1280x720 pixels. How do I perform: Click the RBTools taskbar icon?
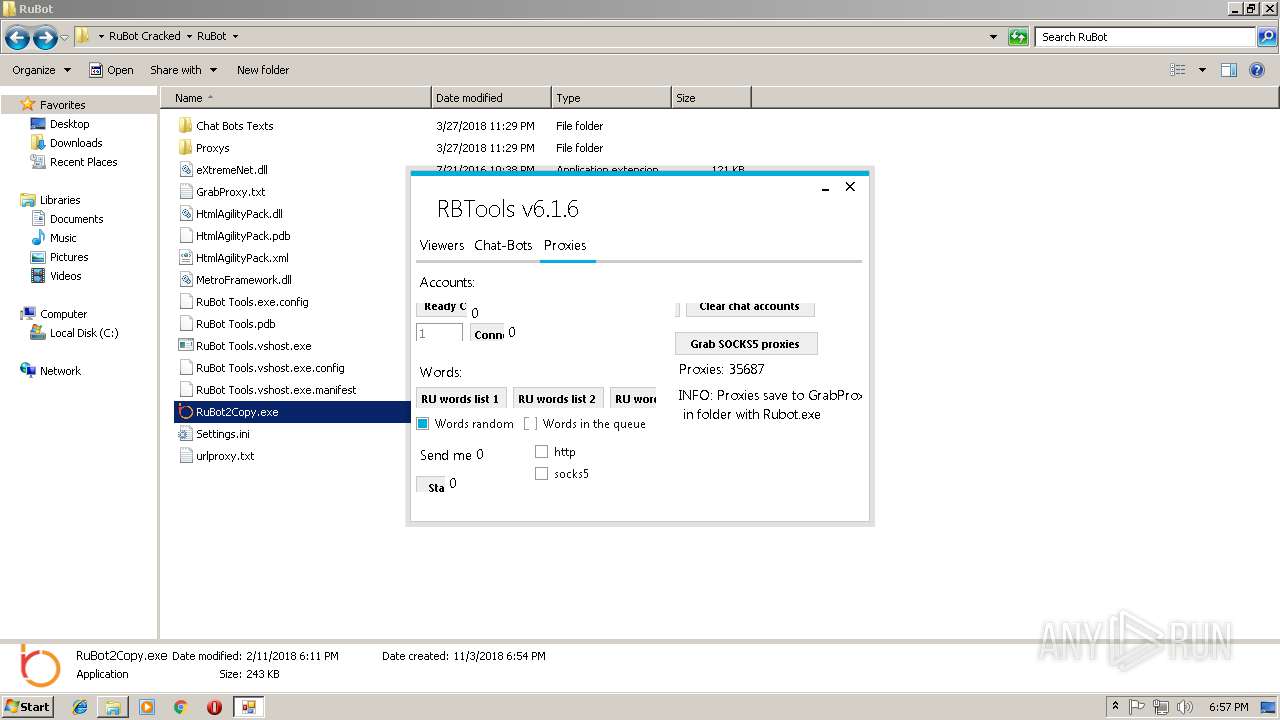[x=248, y=707]
